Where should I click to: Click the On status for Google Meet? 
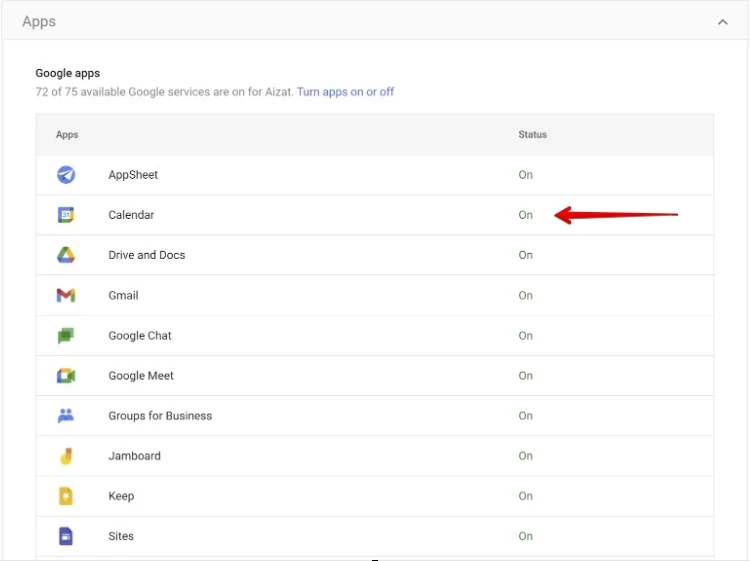tap(525, 375)
